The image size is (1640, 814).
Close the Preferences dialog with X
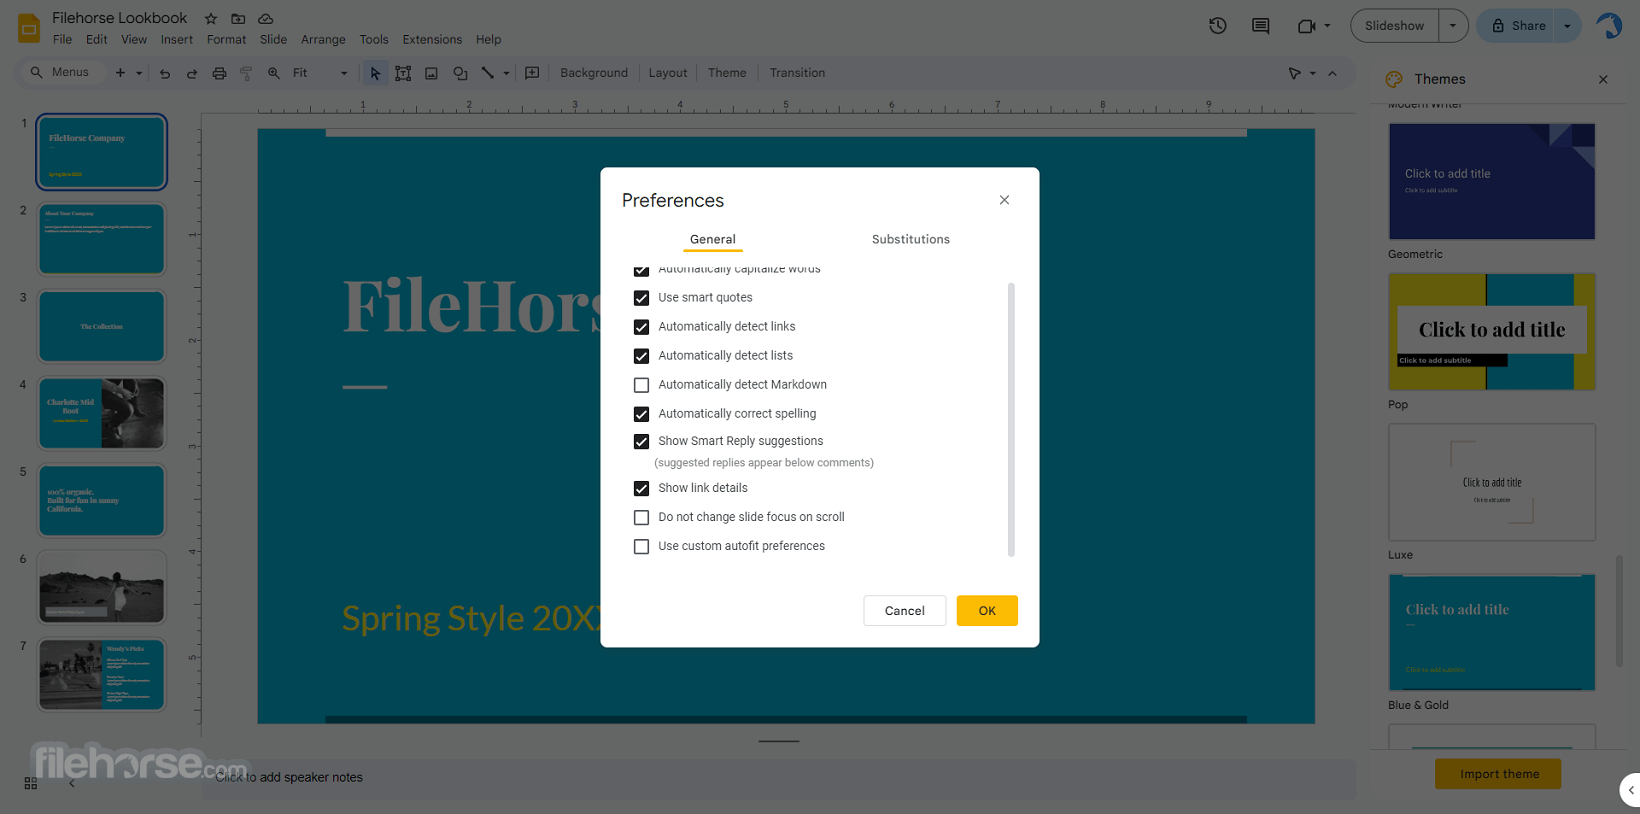point(1004,200)
